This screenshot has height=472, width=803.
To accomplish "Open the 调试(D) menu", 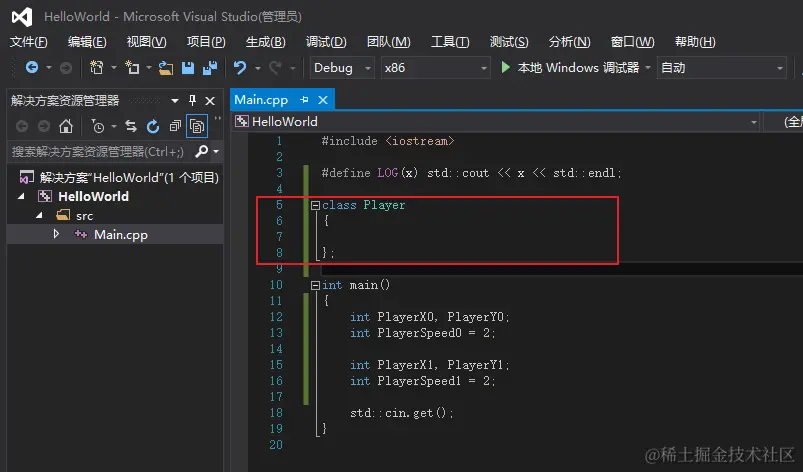I will [326, 41].
